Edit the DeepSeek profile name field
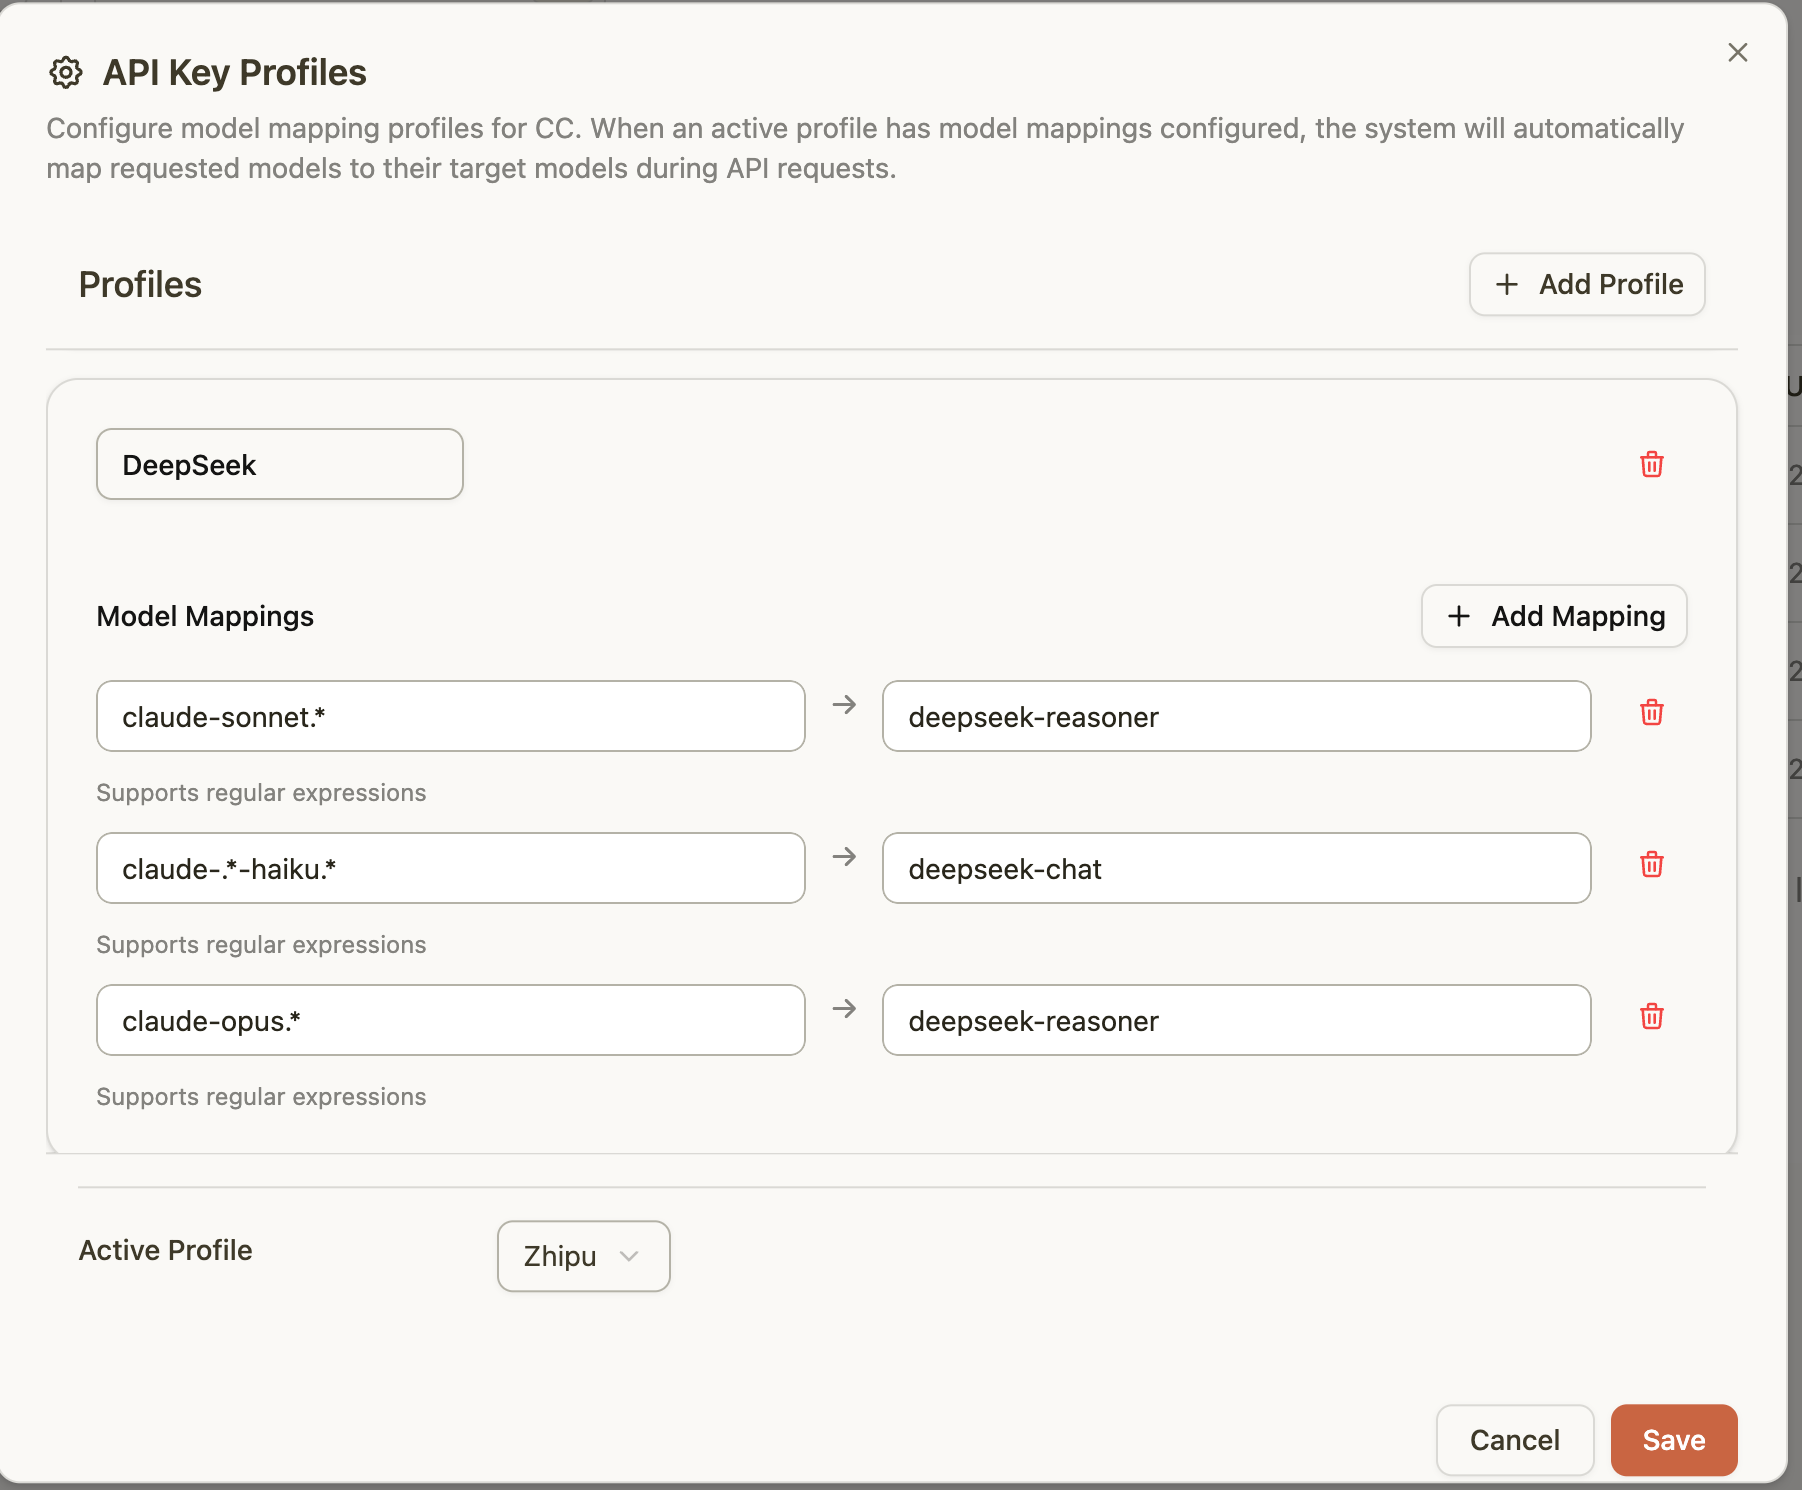This screenshot has width=1802, height=1490. (x=280, y=464)
